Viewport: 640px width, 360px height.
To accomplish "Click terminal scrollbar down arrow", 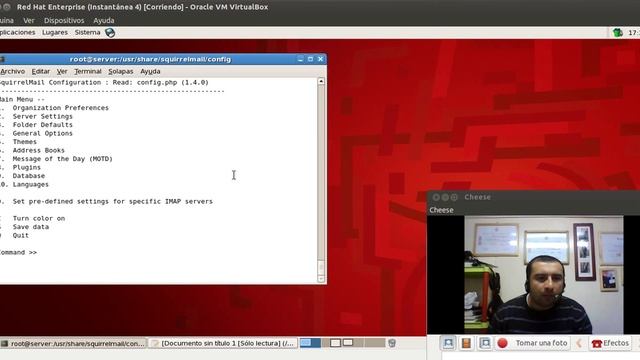I will (x=321, y=279).
